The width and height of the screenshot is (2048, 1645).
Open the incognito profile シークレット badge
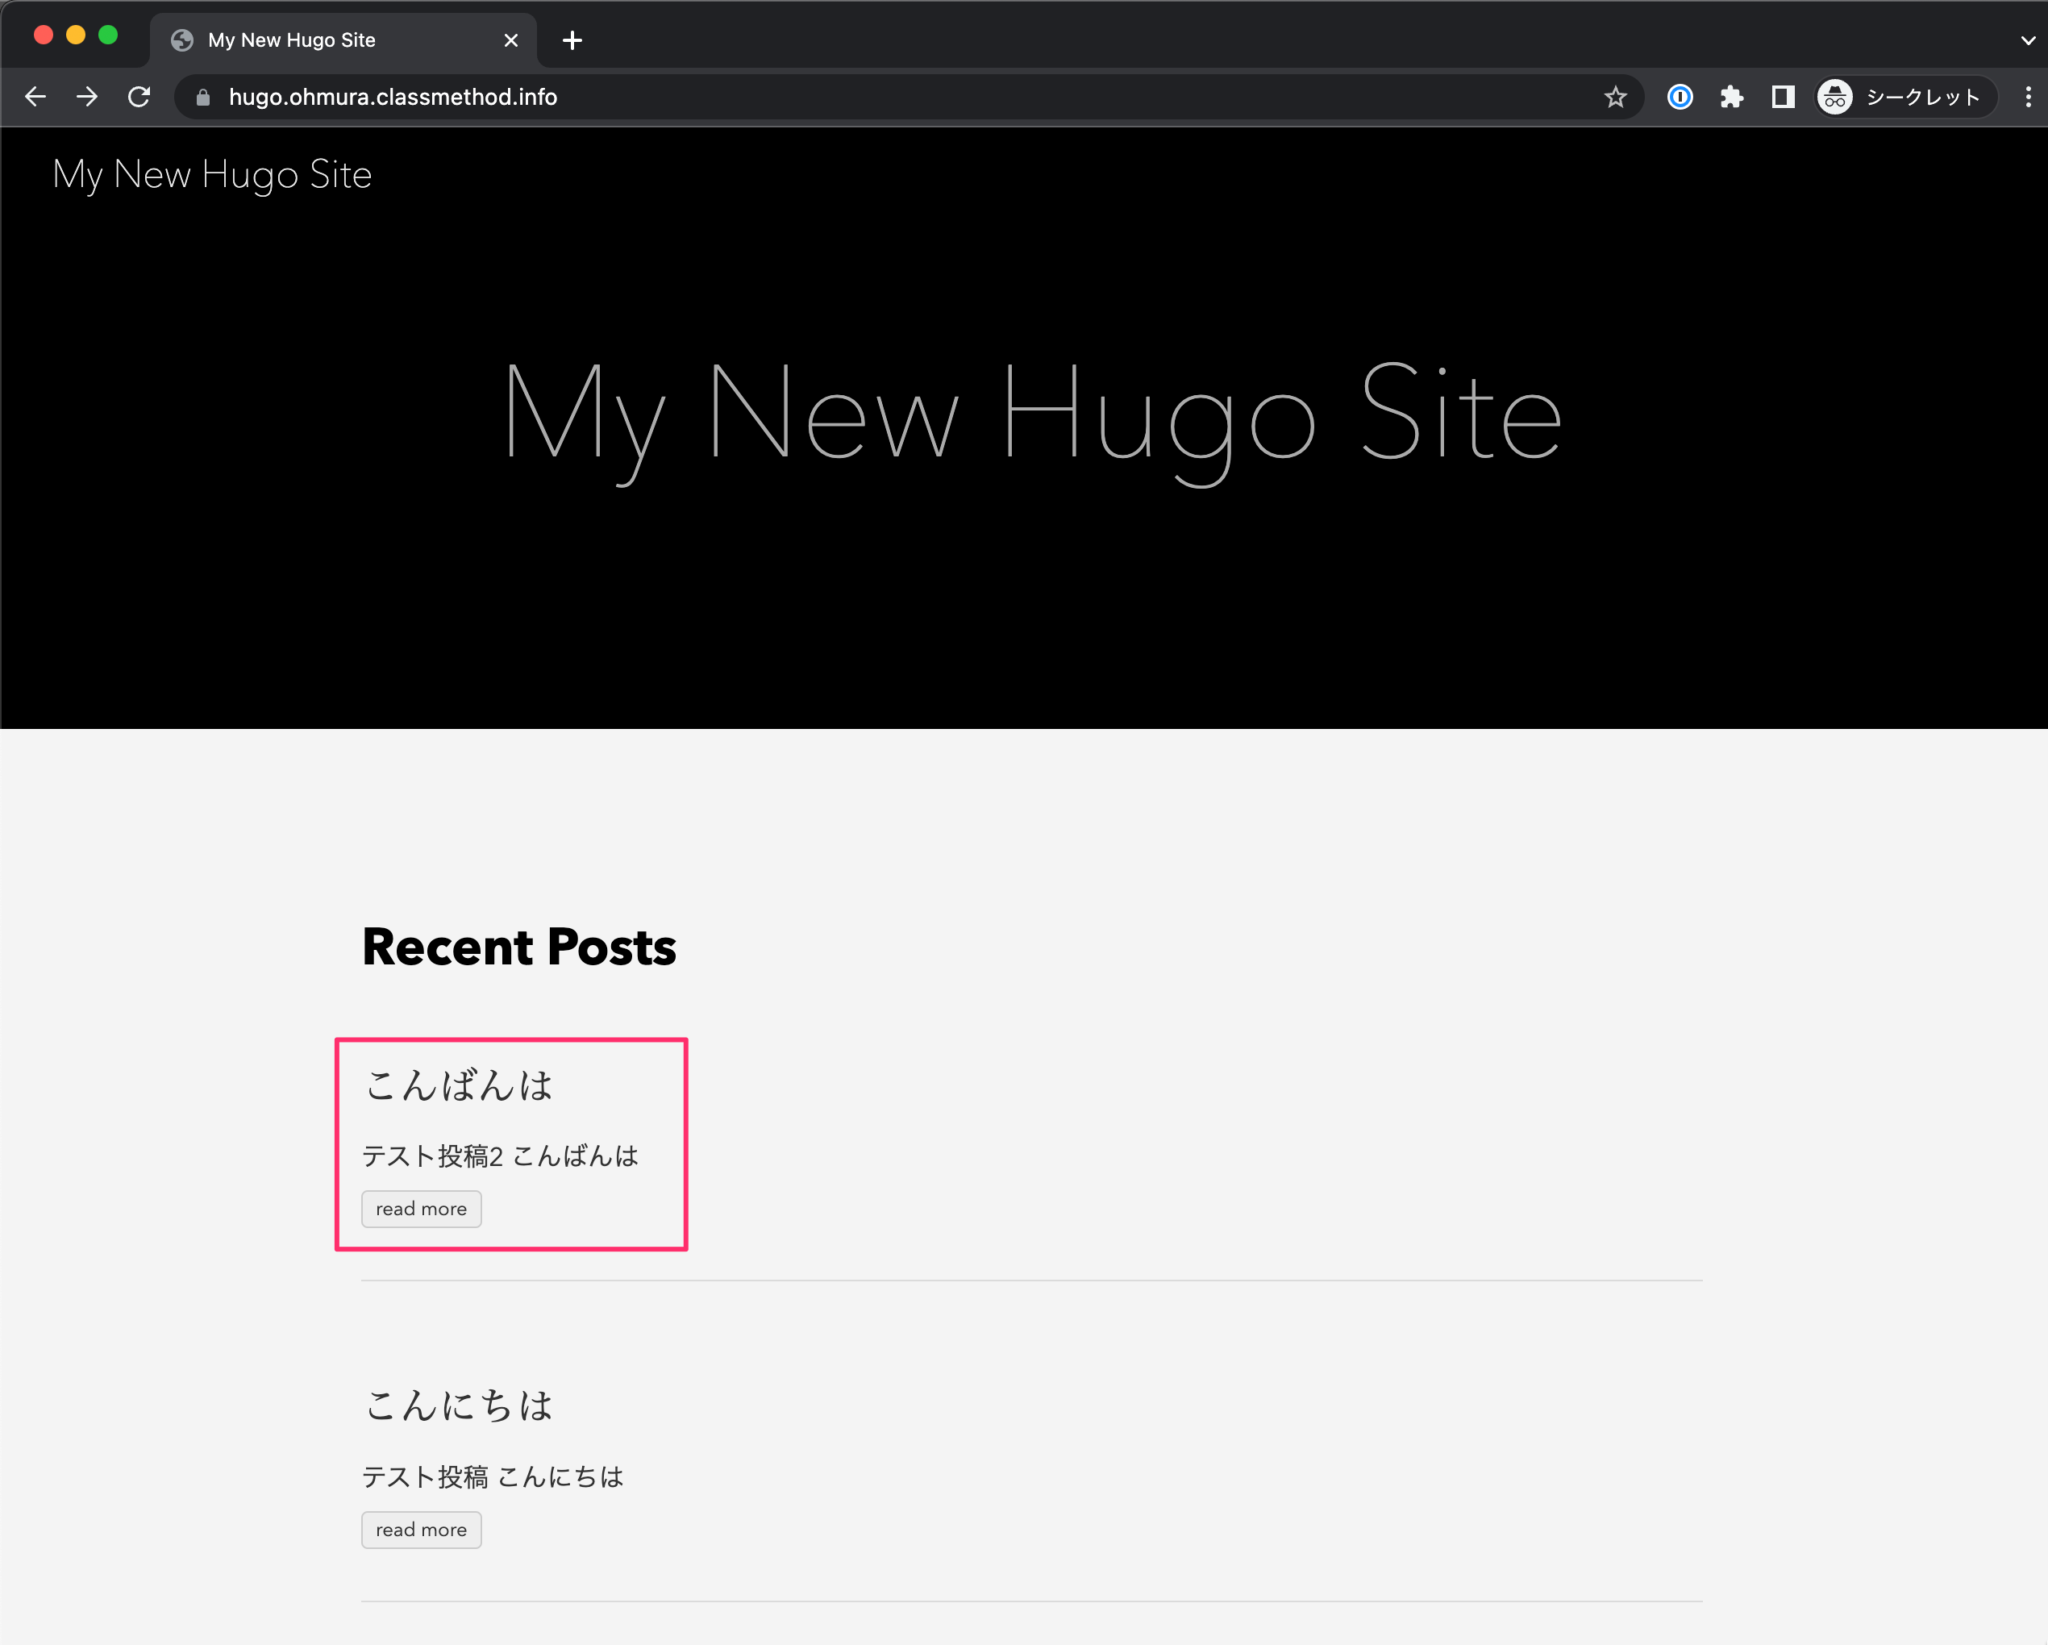pos(1902,96)
